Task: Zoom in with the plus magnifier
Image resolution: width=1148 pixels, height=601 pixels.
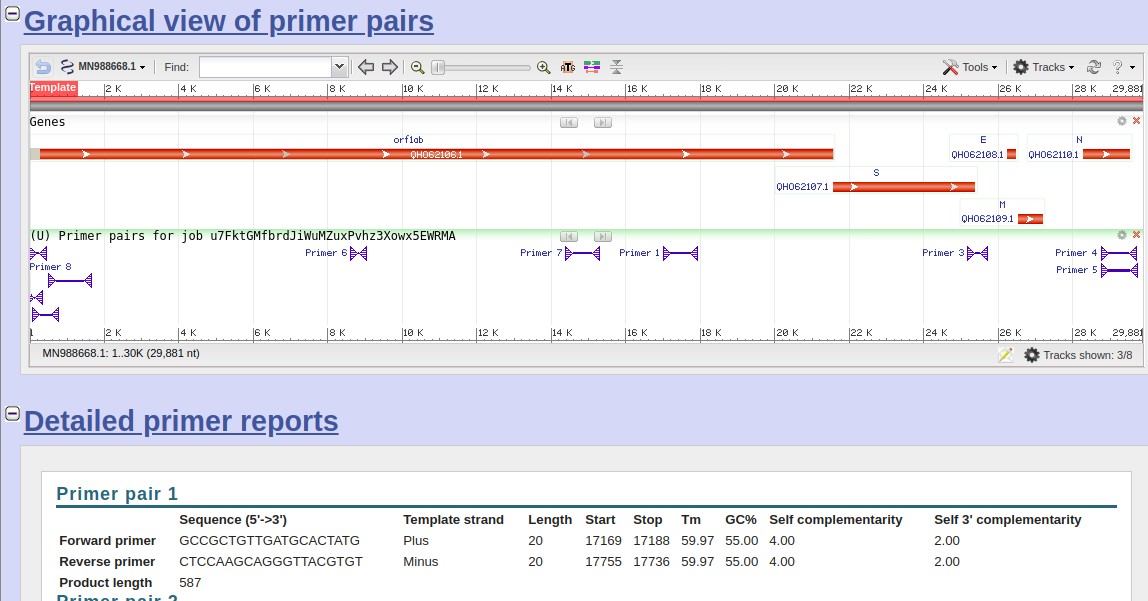Action: (543, 67)
